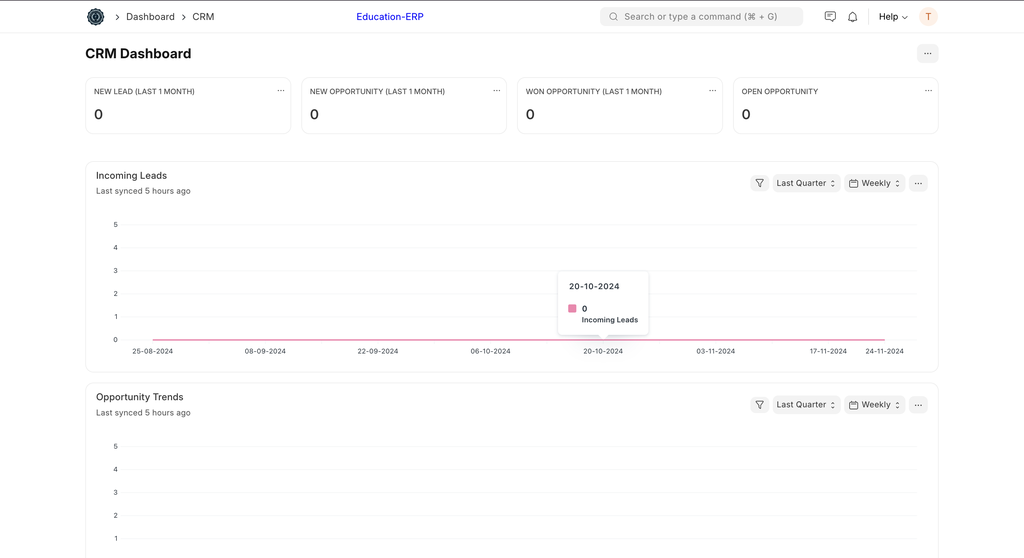Click the Opportunity Trends chart title

click(x=140, y=397)
